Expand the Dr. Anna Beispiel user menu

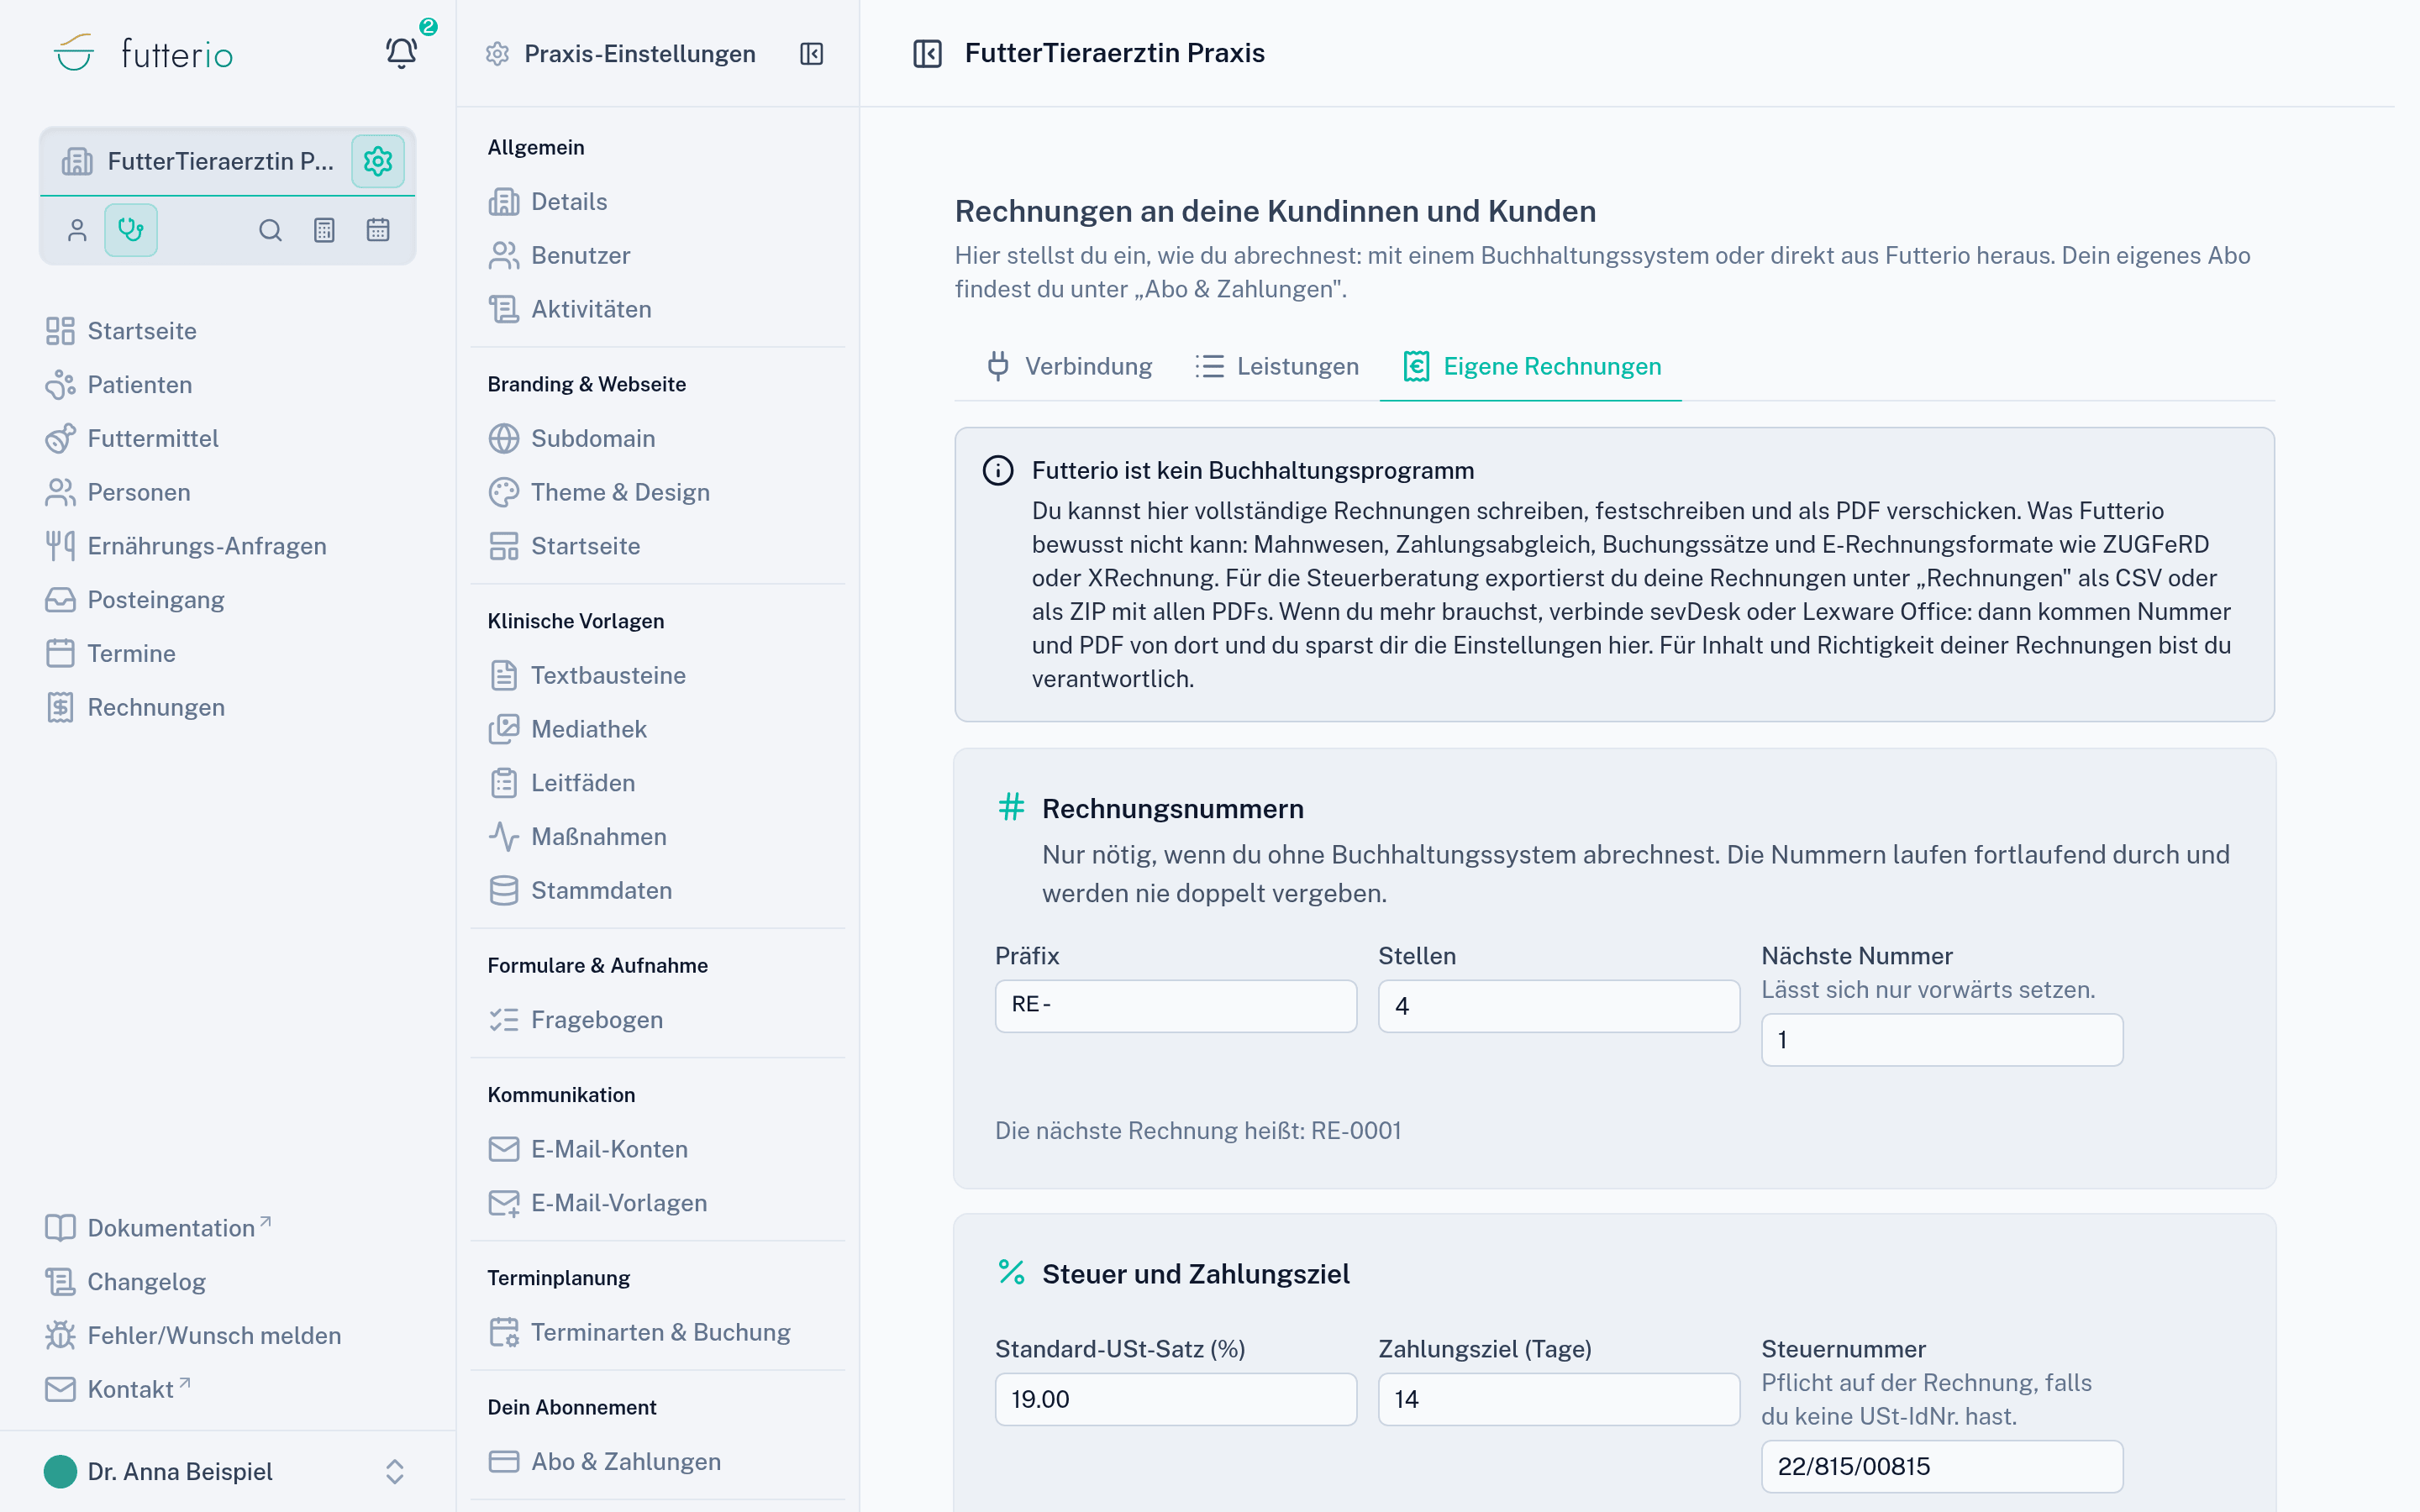coord(226,1471)
